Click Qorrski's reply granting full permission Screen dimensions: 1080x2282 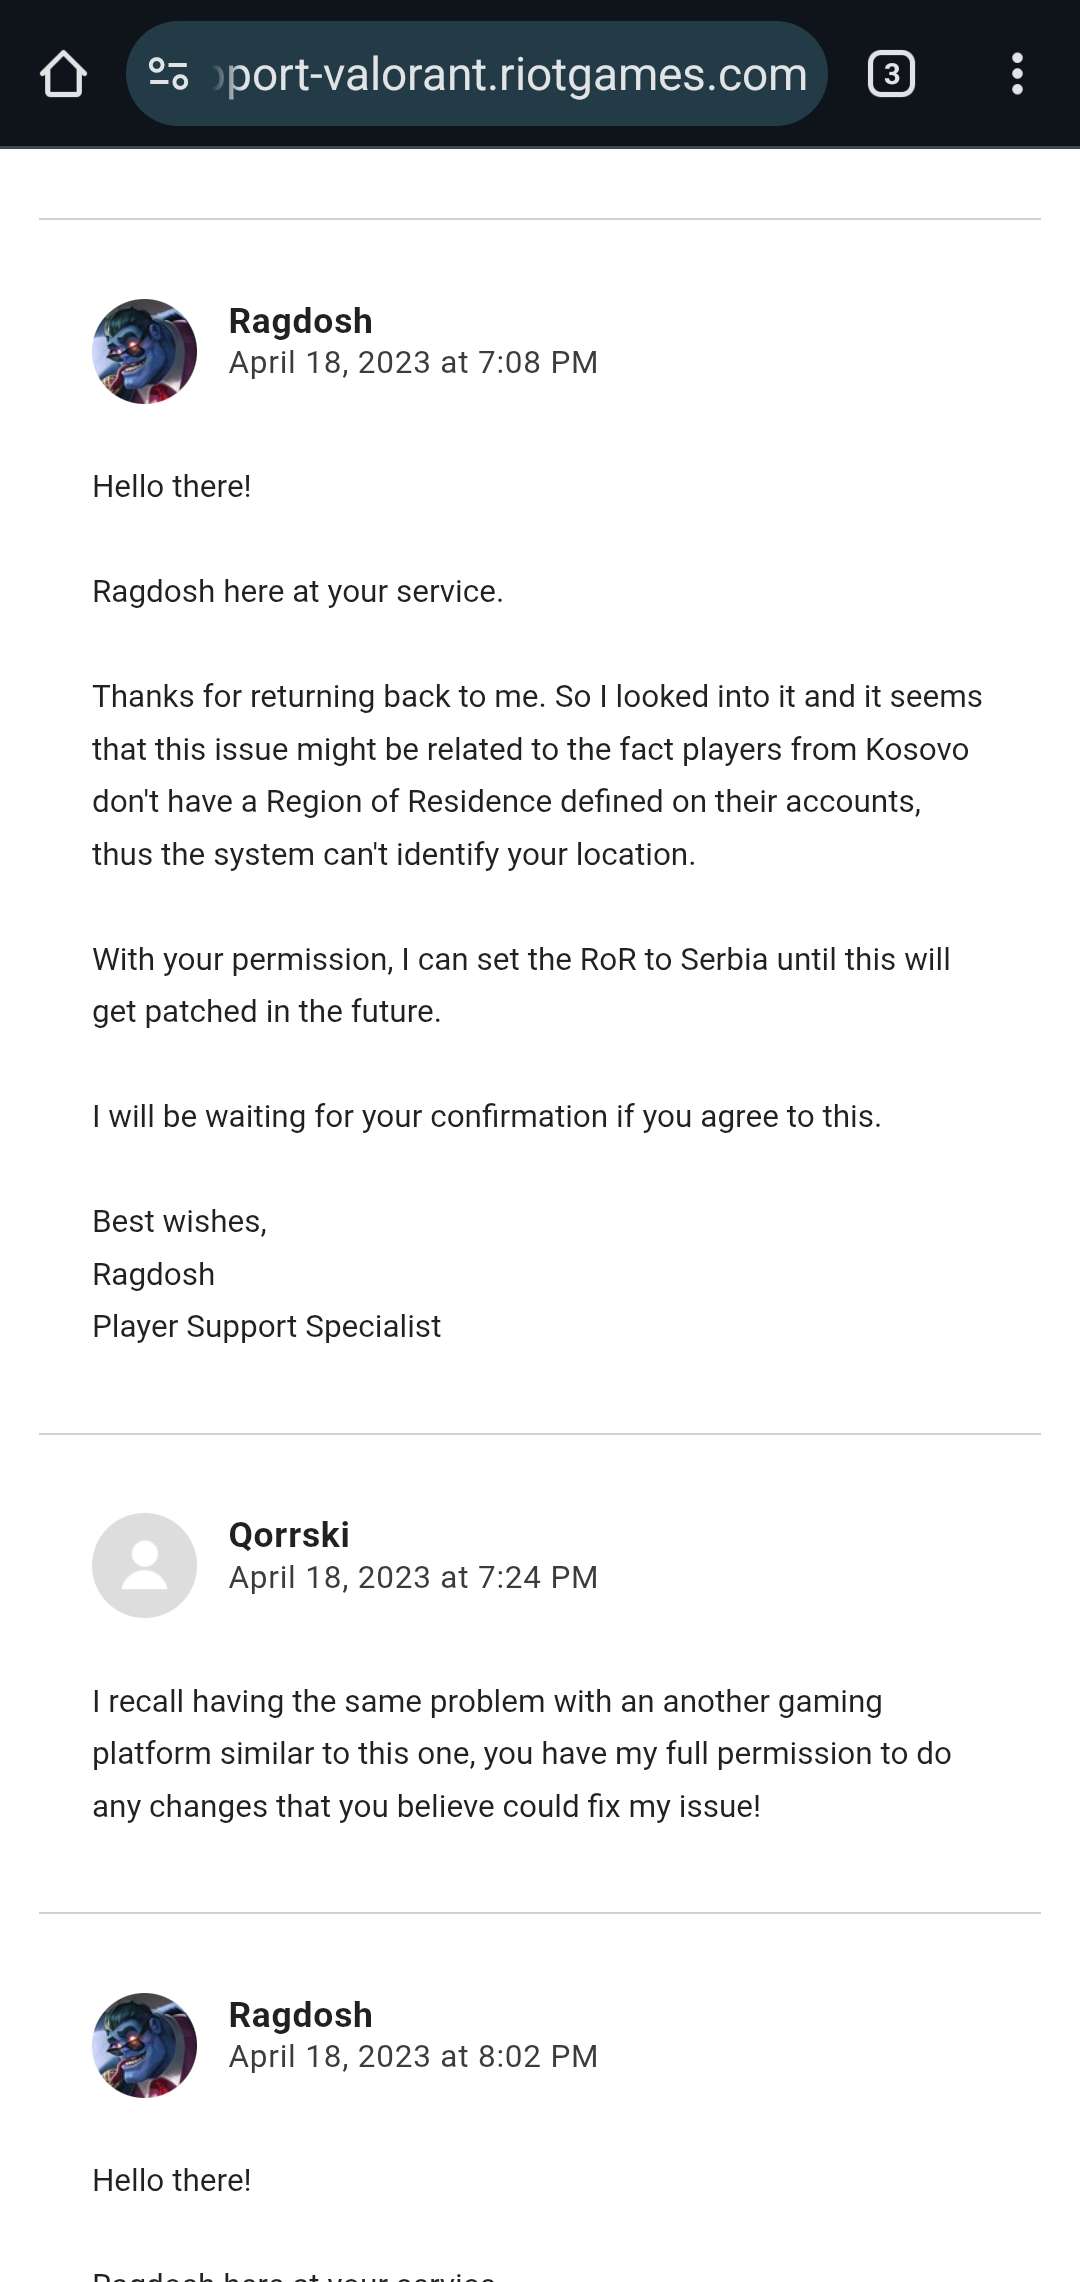(521, 1753)
